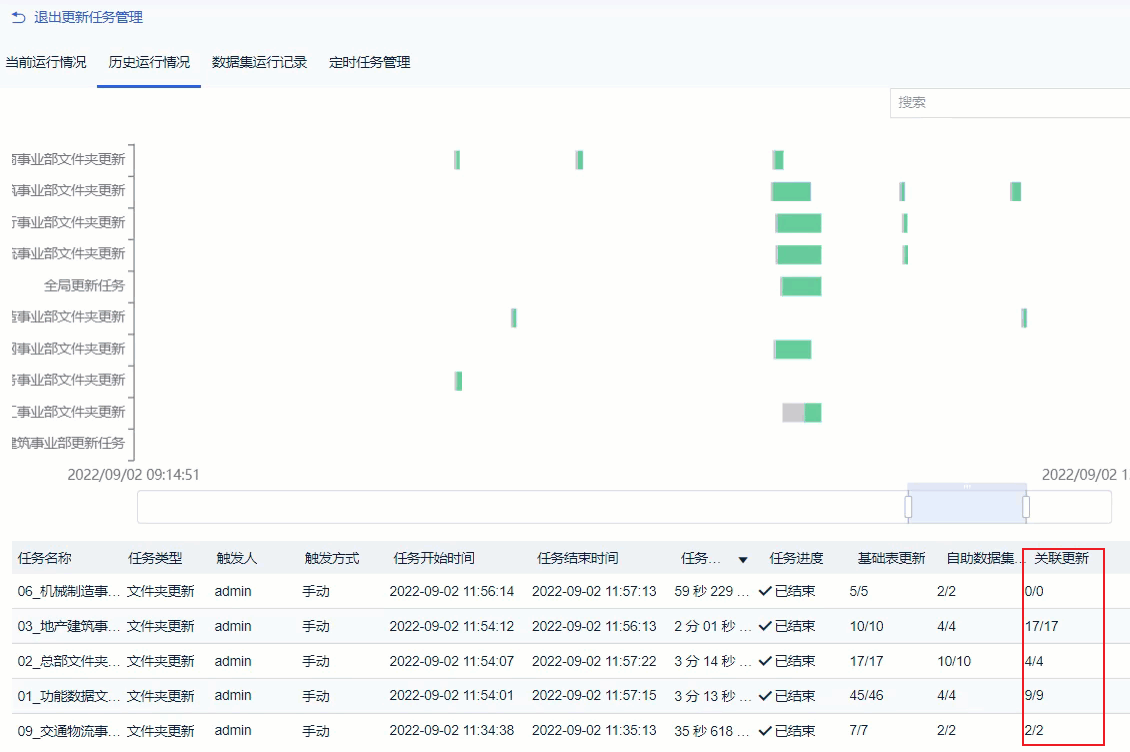Click 任务进度 column header

coord(796,558)
